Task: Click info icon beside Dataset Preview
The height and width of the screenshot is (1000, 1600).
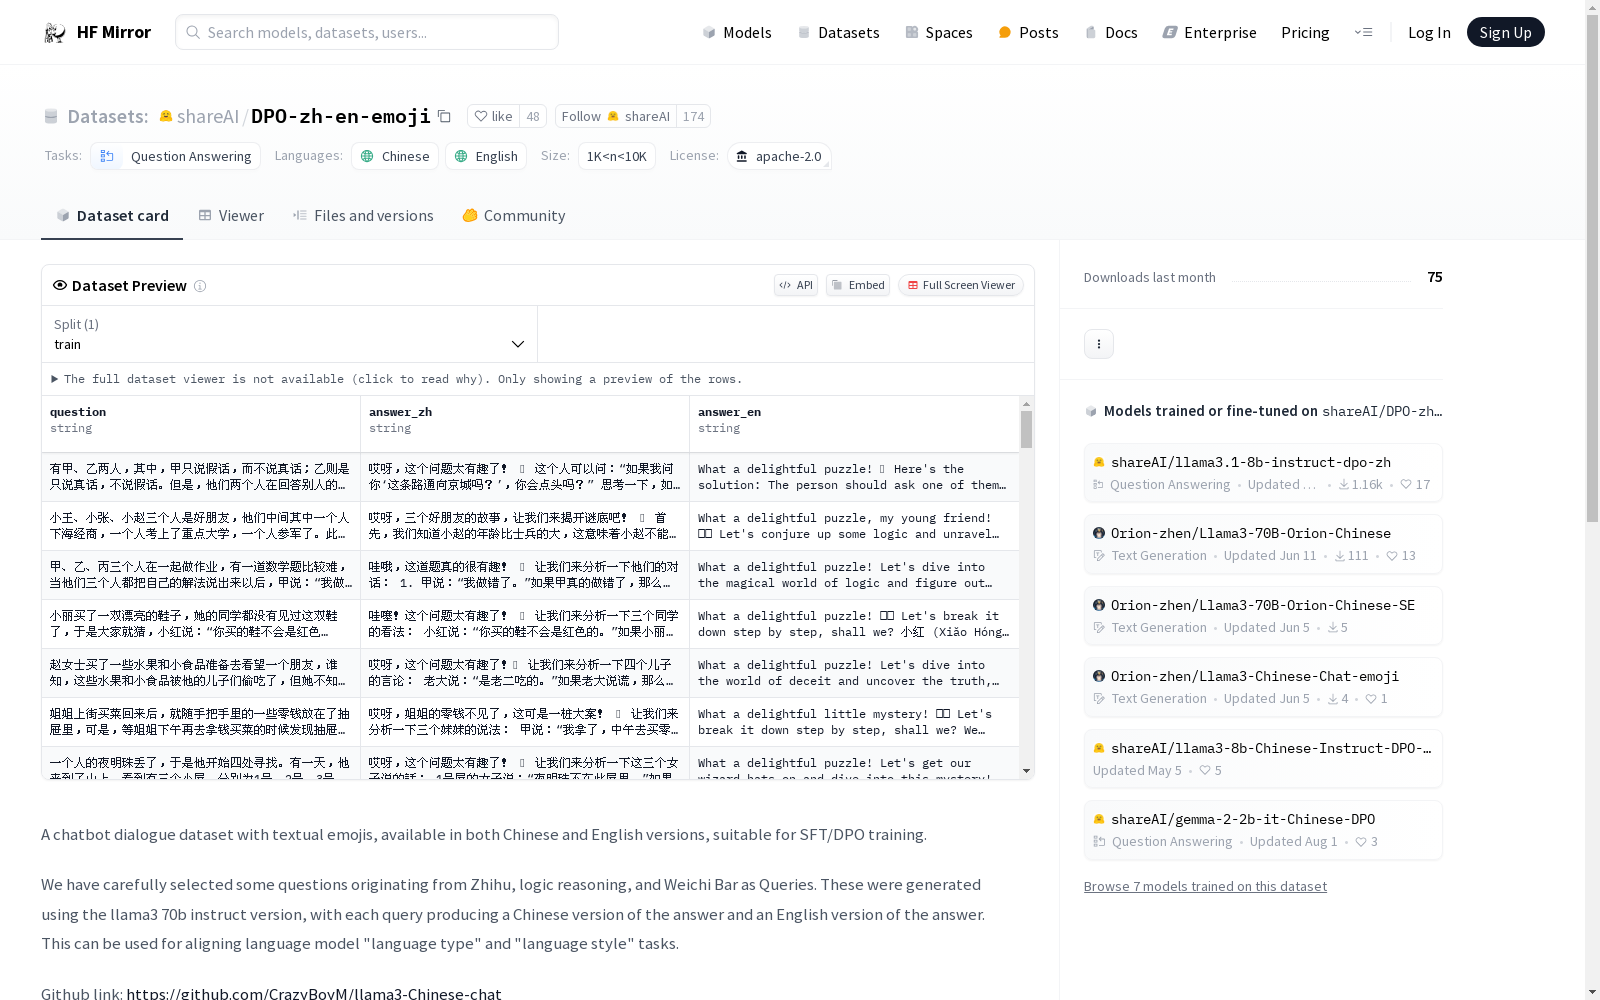Action: (200, 286)
